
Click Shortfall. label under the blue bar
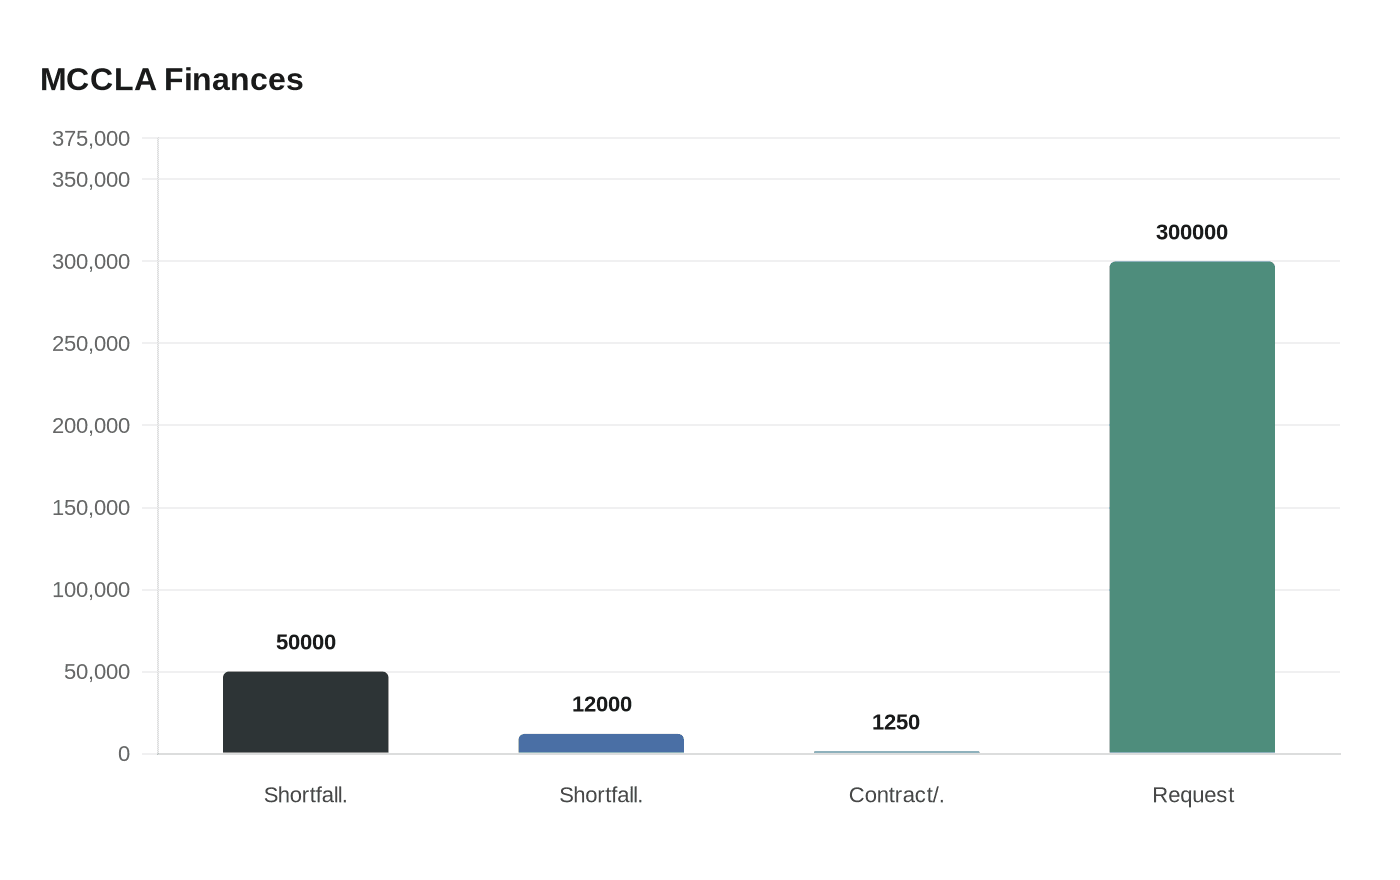[x=601, y=795]
